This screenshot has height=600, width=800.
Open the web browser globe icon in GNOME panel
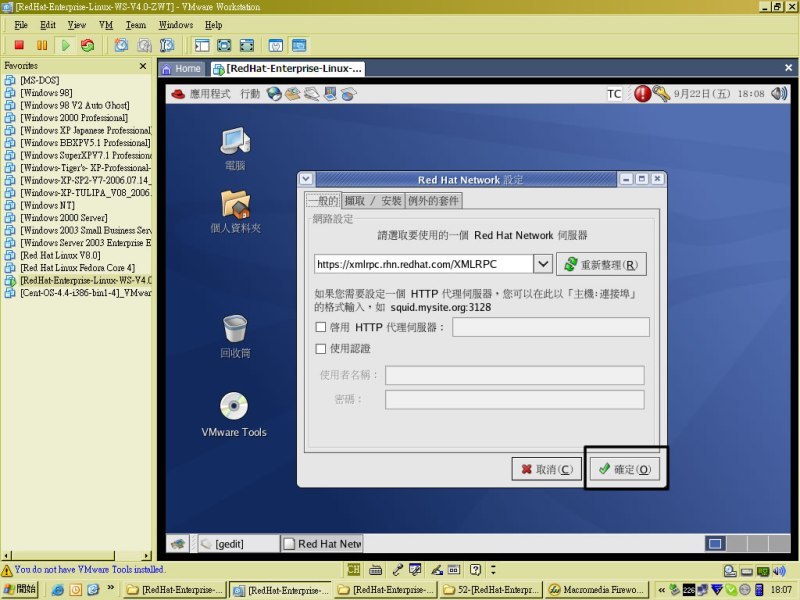[274, 94]
